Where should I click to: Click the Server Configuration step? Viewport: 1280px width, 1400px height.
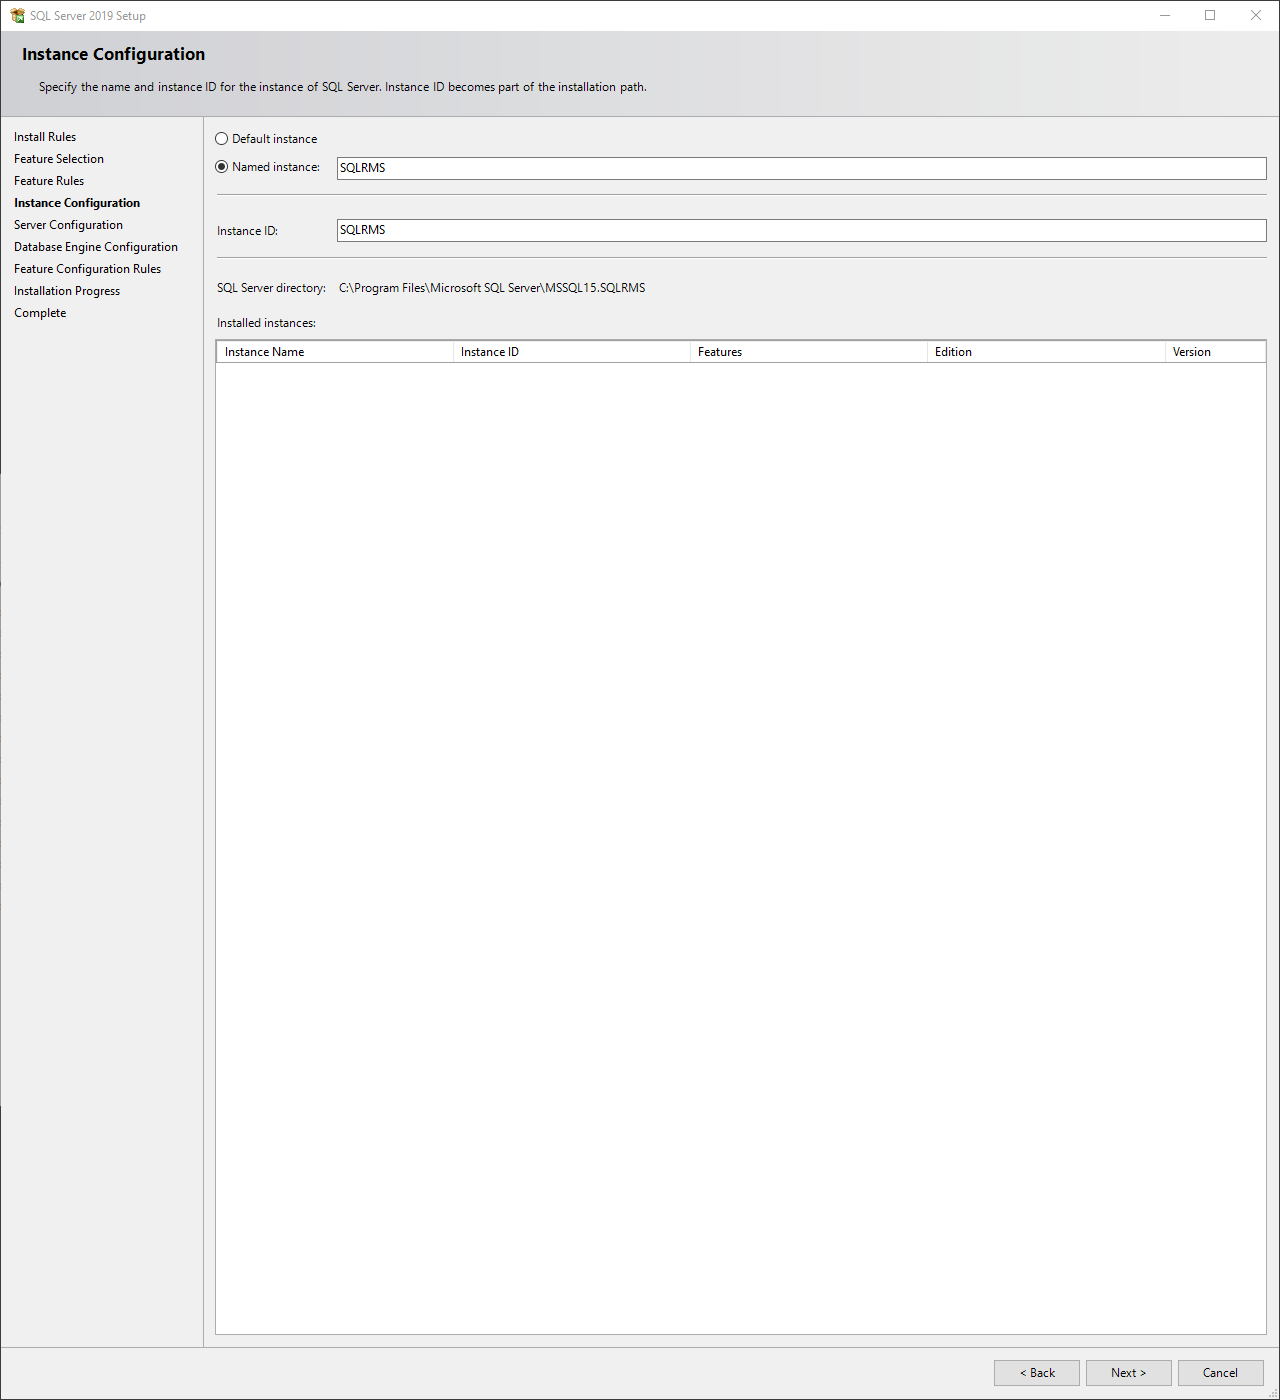(x=68, y=225)
